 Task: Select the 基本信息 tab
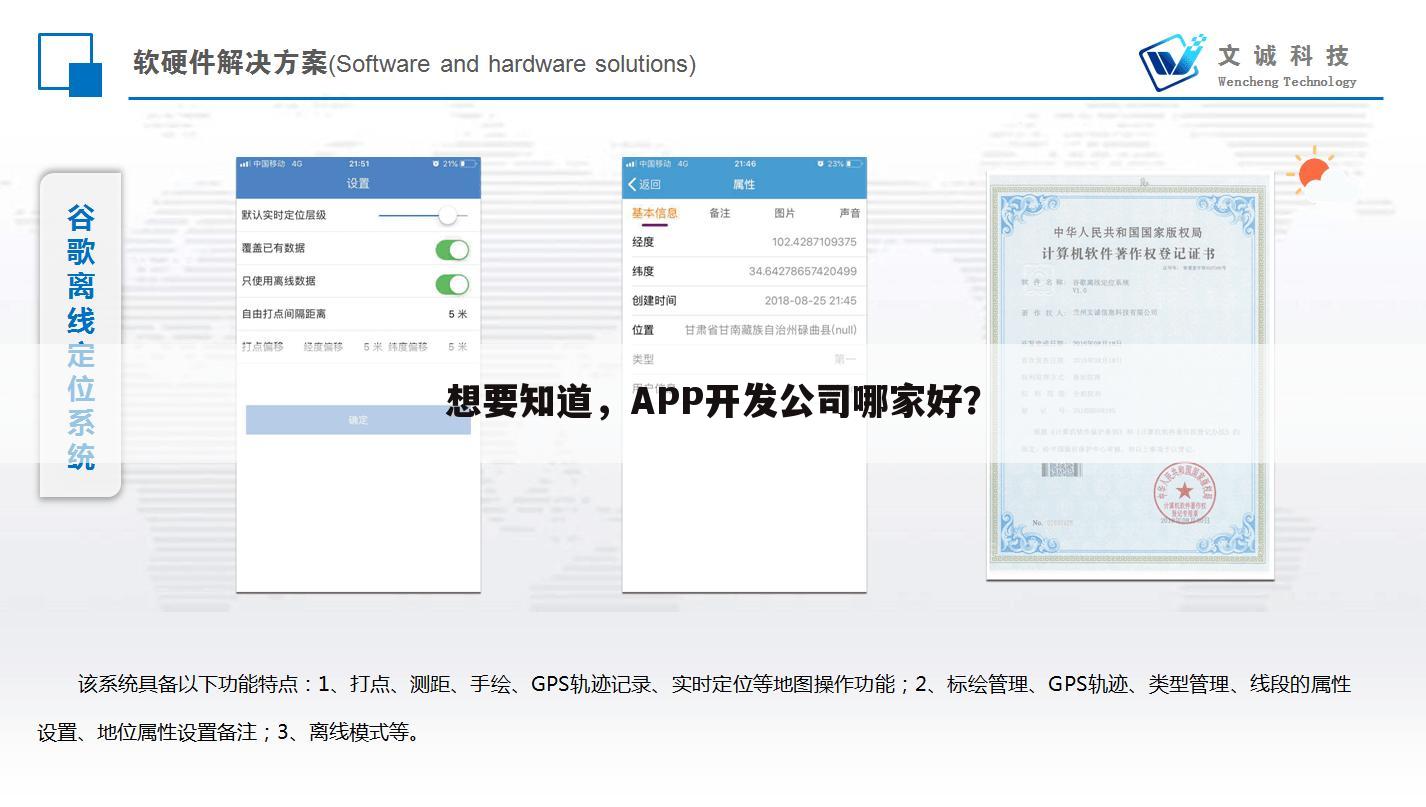(x=654, y=213)
